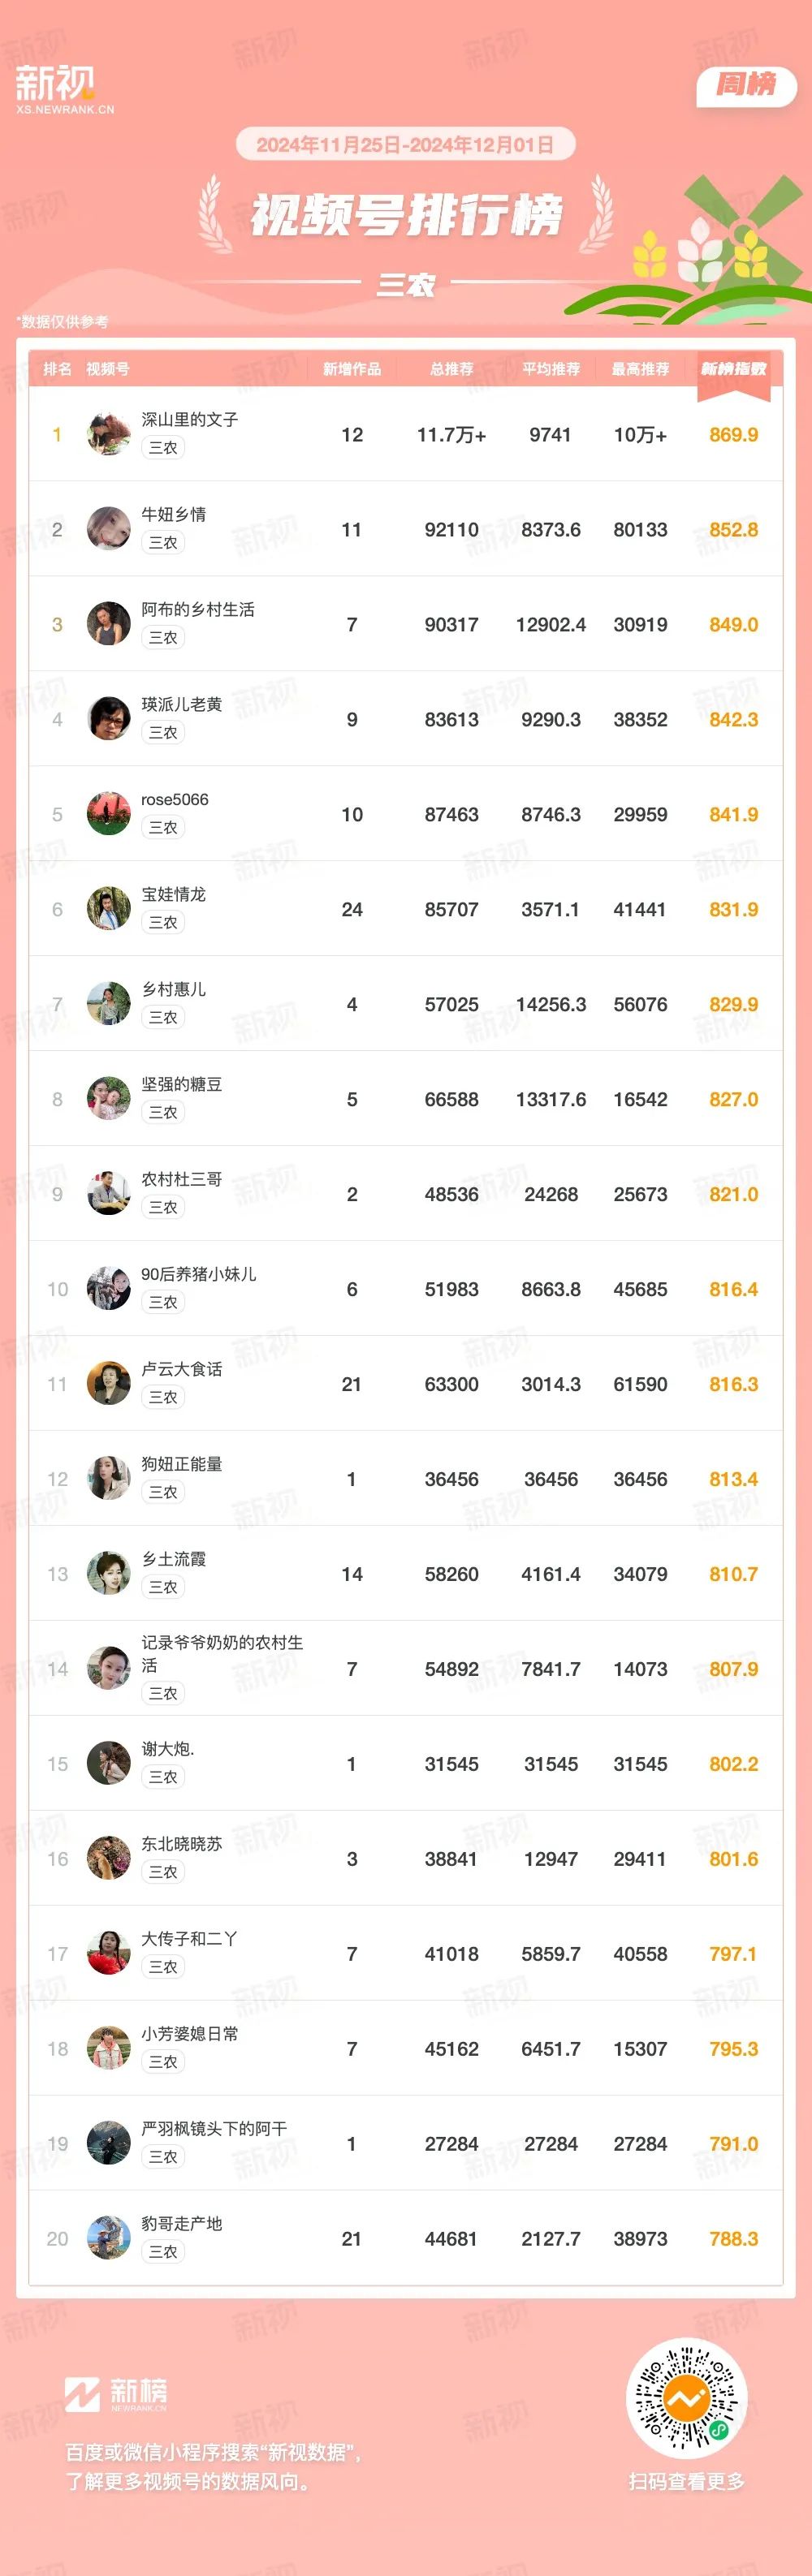Sort by the 新增作品 column header
This screenshot has width=812, height=2576.
(351, 369)
